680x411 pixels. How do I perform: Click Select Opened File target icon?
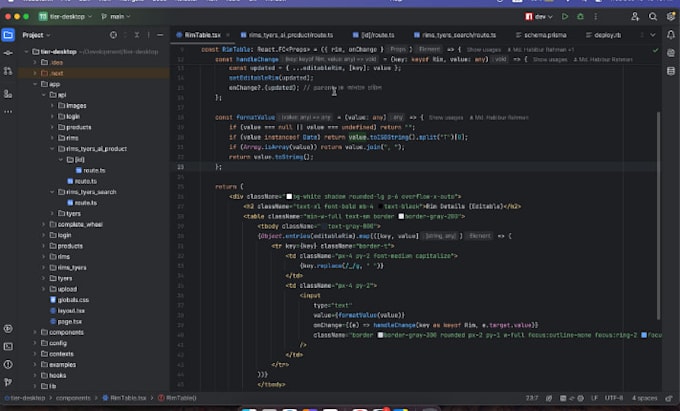pos(113,35)
